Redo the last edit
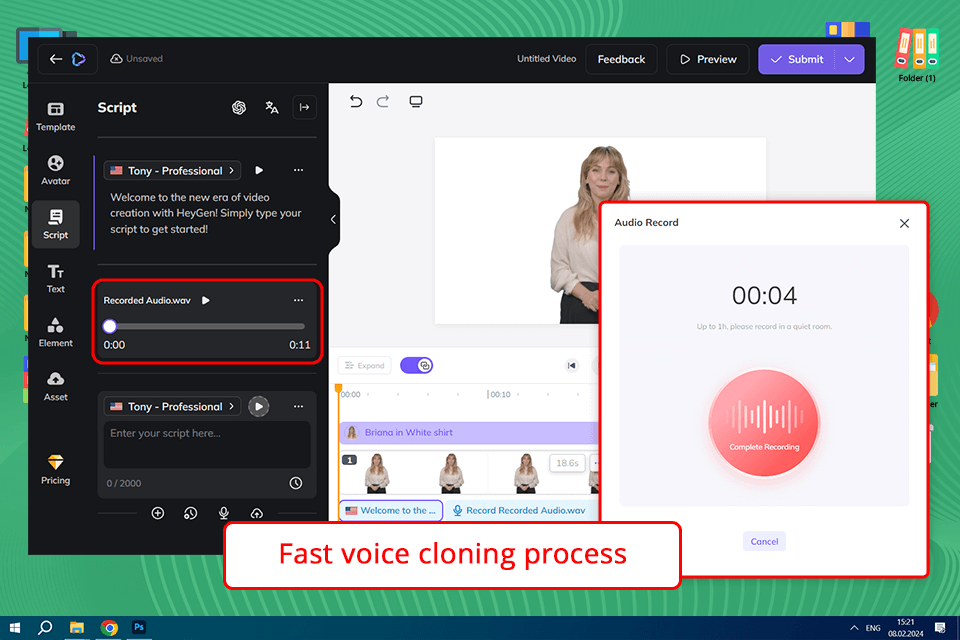The image size is (960, 640). [383, 101]
